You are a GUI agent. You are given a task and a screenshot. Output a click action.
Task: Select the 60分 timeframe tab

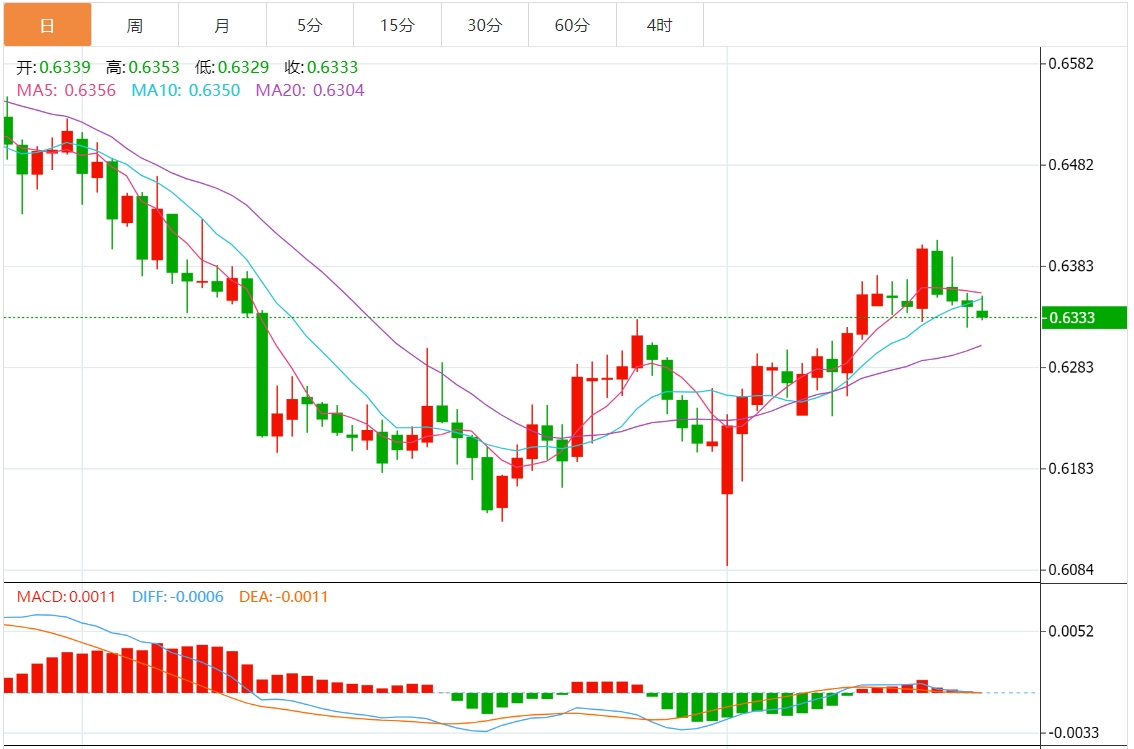coord(573,25)
